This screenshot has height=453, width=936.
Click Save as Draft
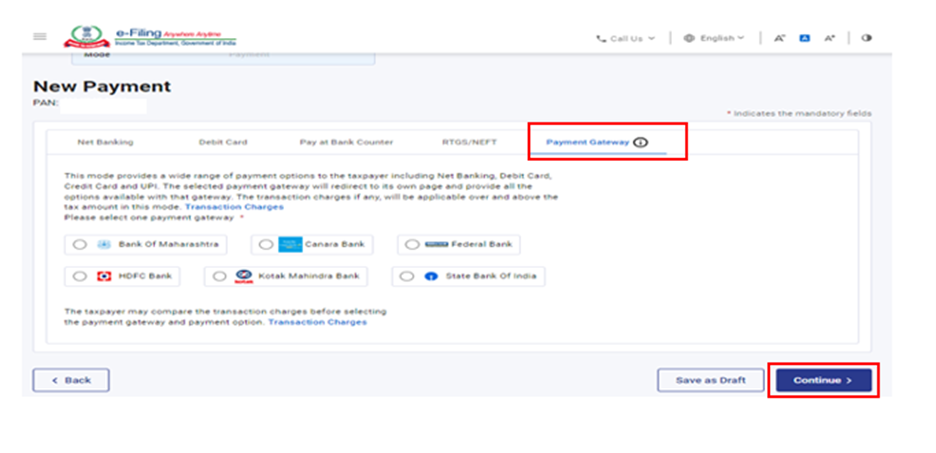pos(710,380)
